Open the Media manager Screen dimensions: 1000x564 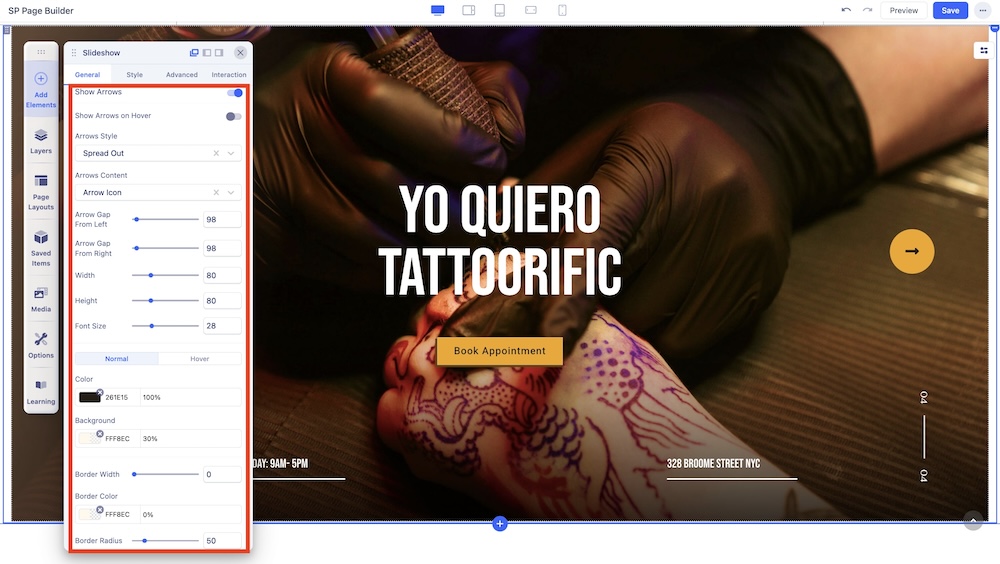41,299
